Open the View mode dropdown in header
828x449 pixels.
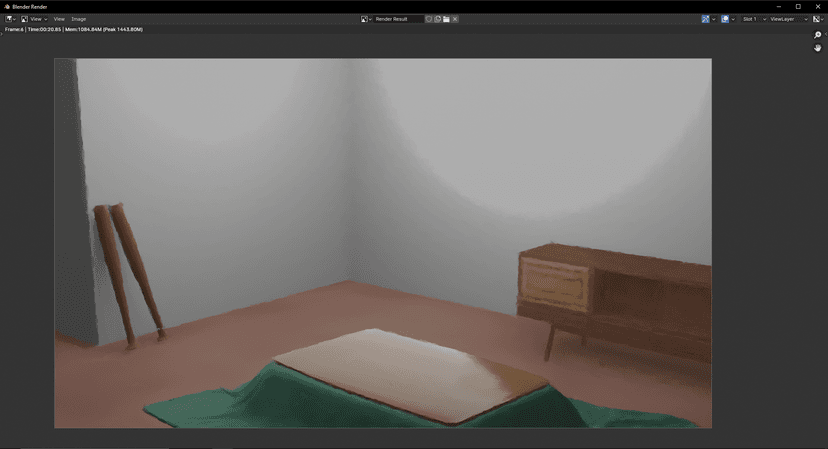coord(36,19)
